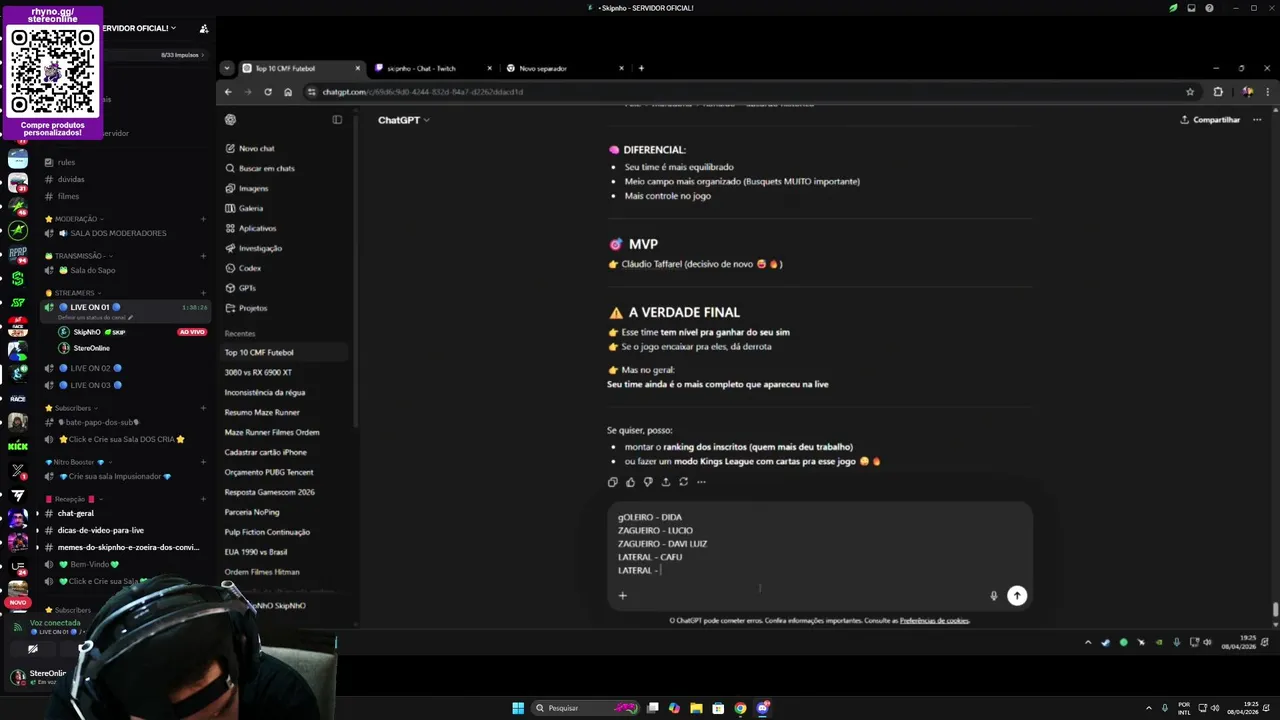
Task: Collapse STREAMERS category in Discord
Action: [x=74, y=293]
